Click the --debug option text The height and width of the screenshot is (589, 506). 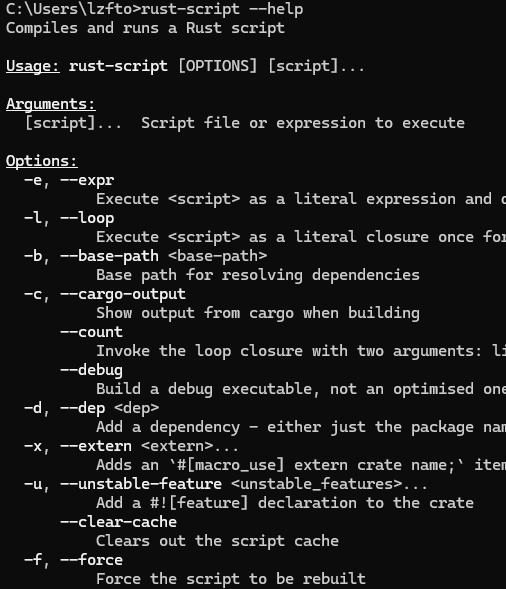pos(91,370)
